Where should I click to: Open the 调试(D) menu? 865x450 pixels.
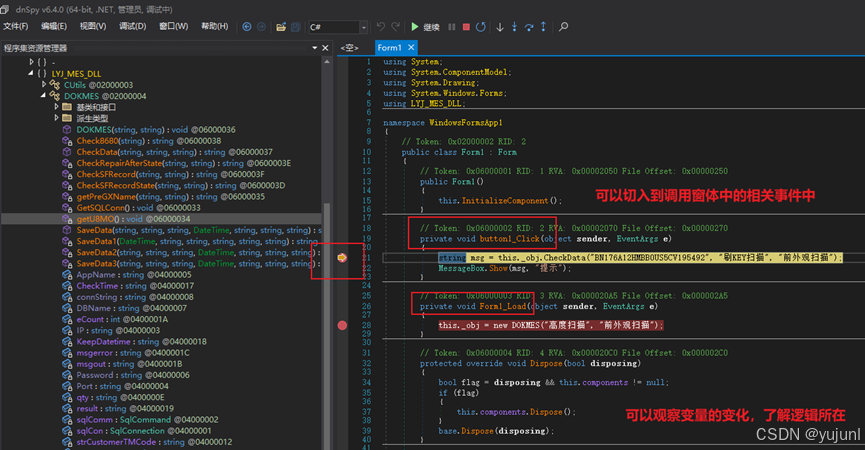point(132,26)
